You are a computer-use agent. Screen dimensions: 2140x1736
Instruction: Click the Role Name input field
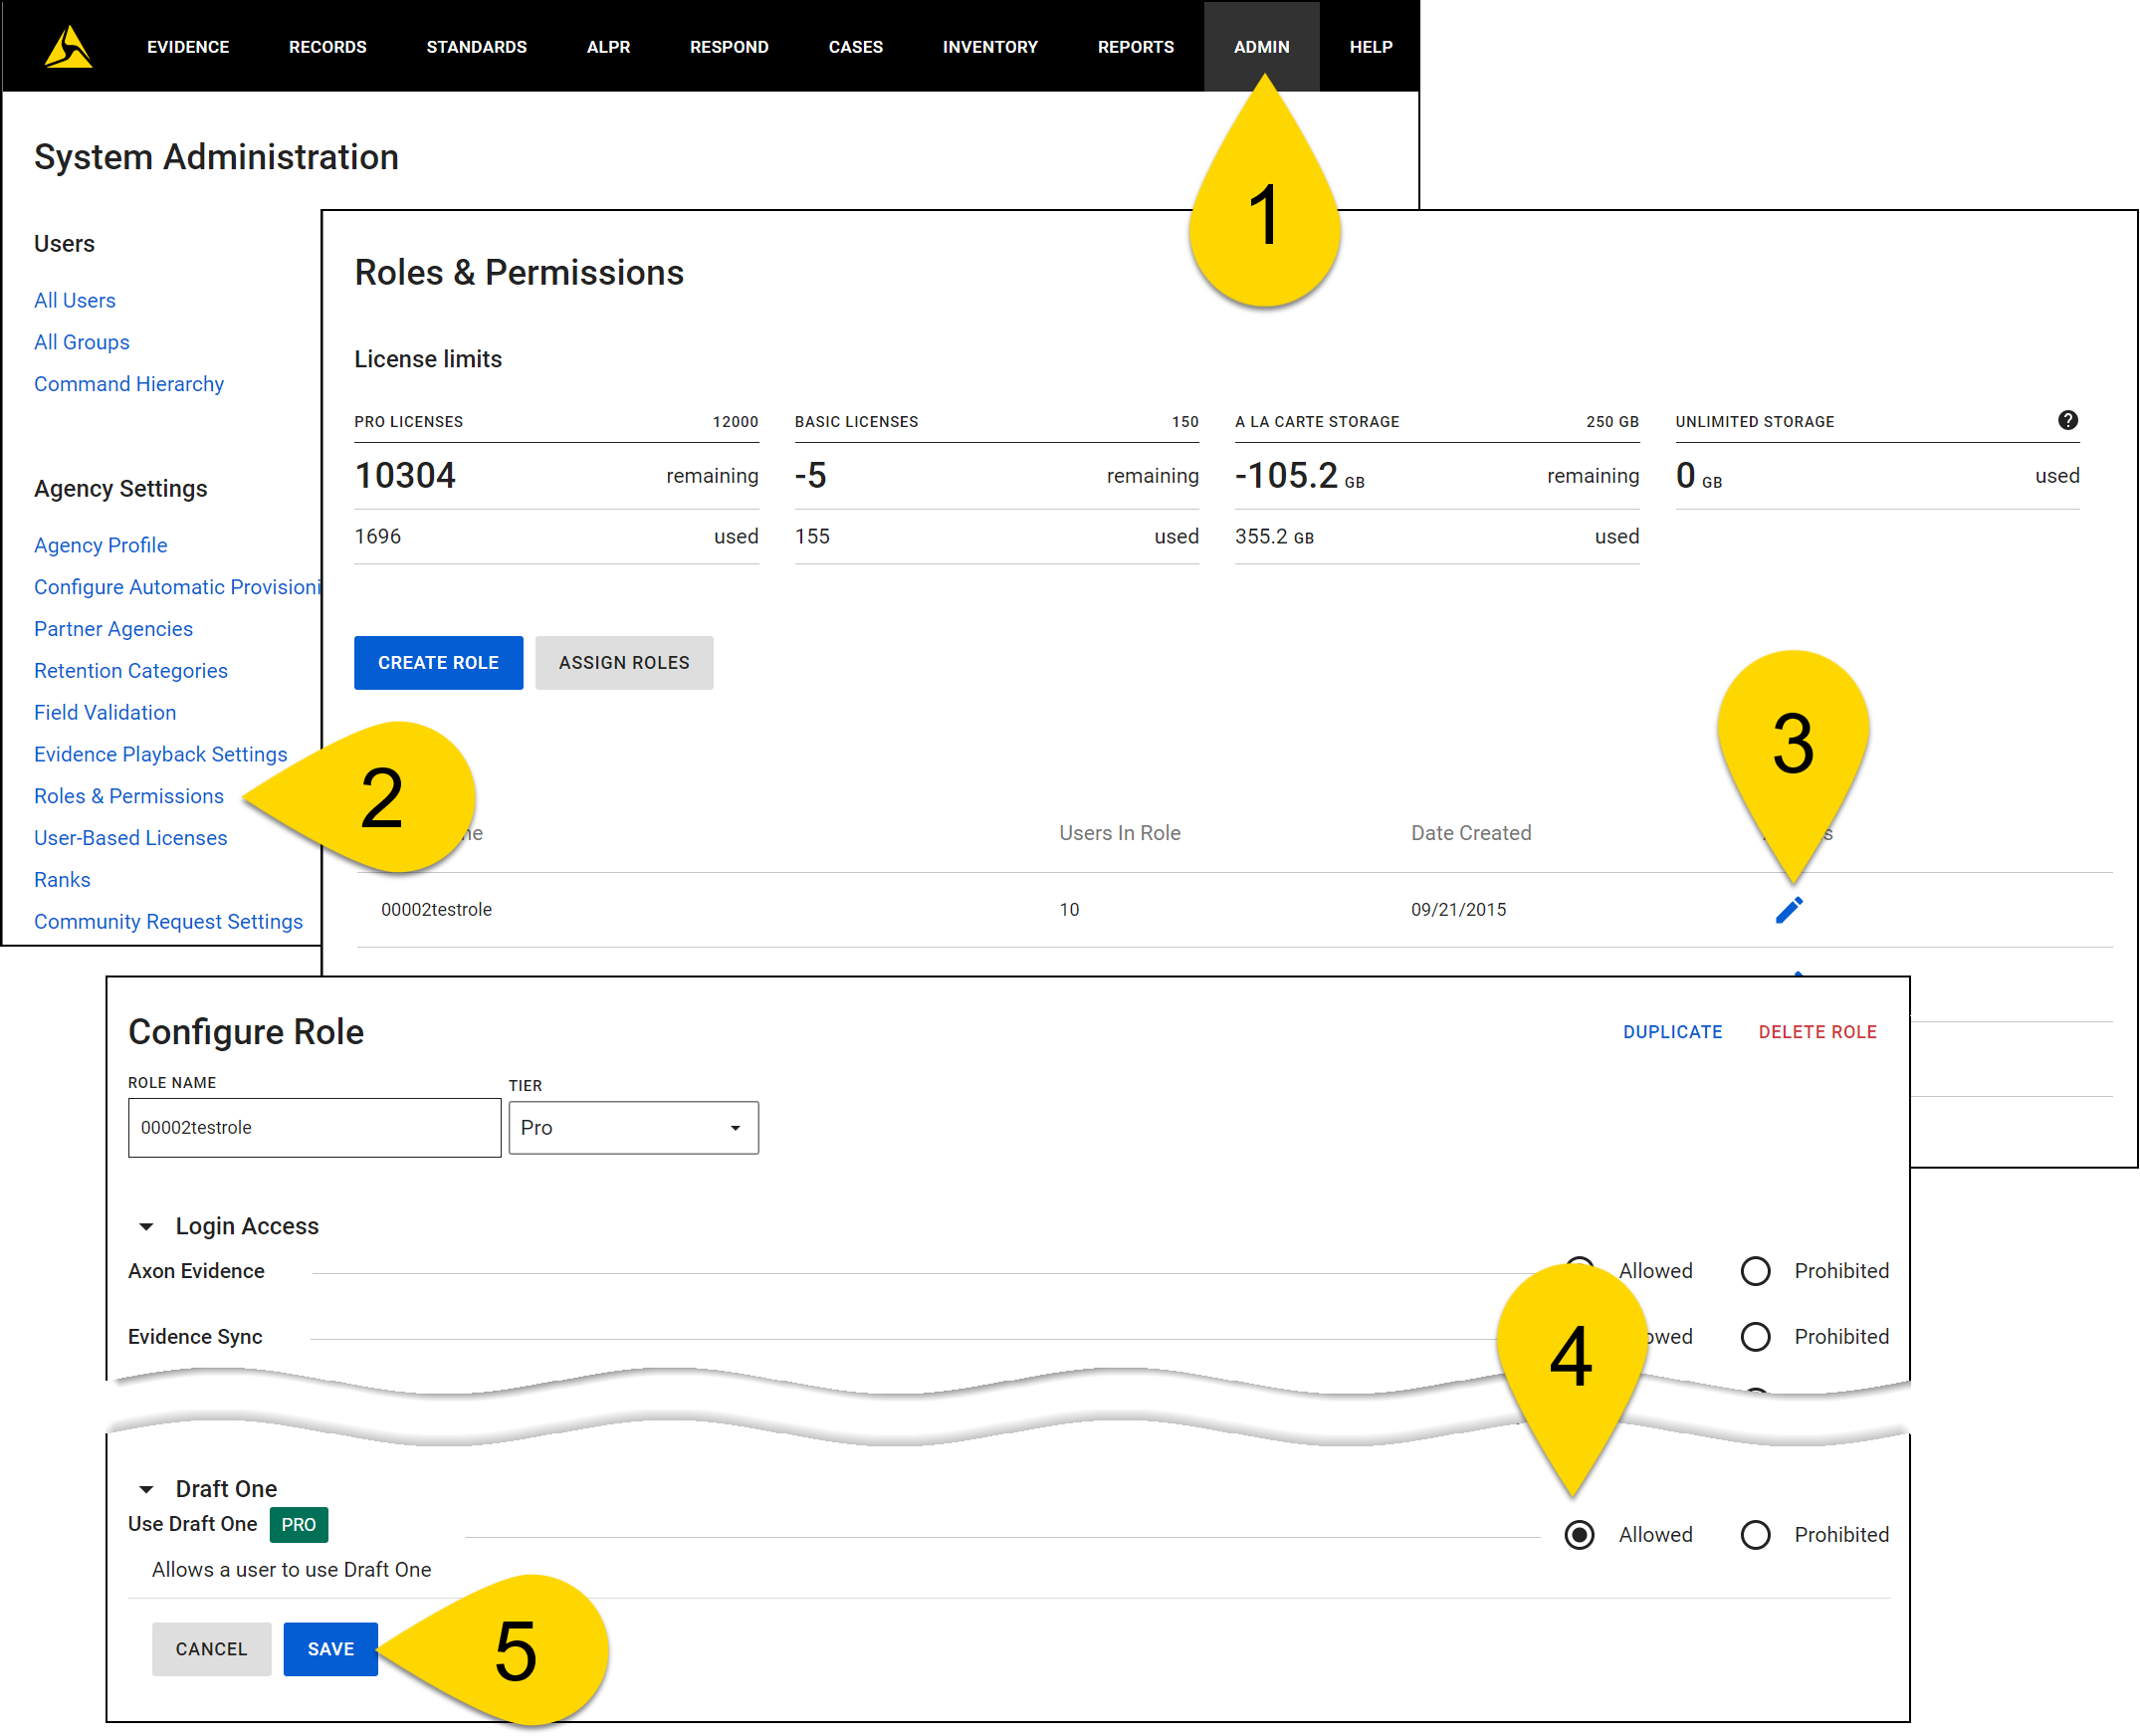(x=314, y=1127)
